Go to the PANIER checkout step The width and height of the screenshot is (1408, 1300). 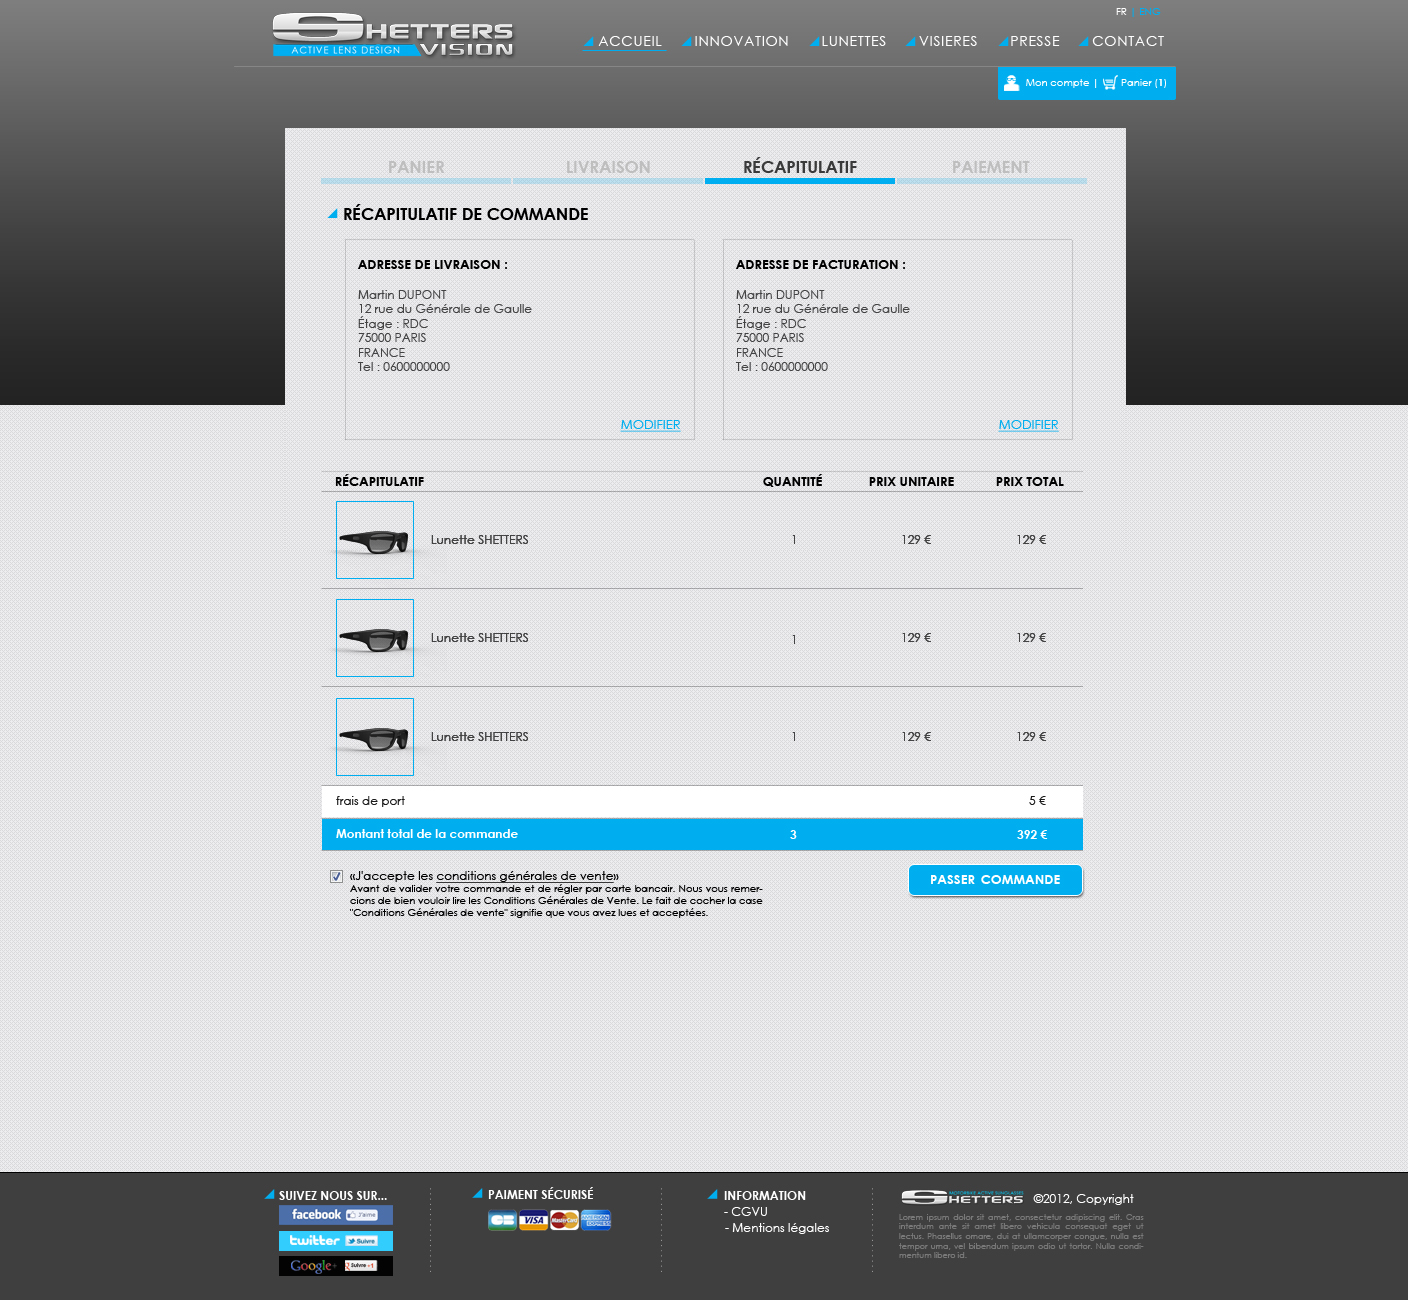click(416, 167)
